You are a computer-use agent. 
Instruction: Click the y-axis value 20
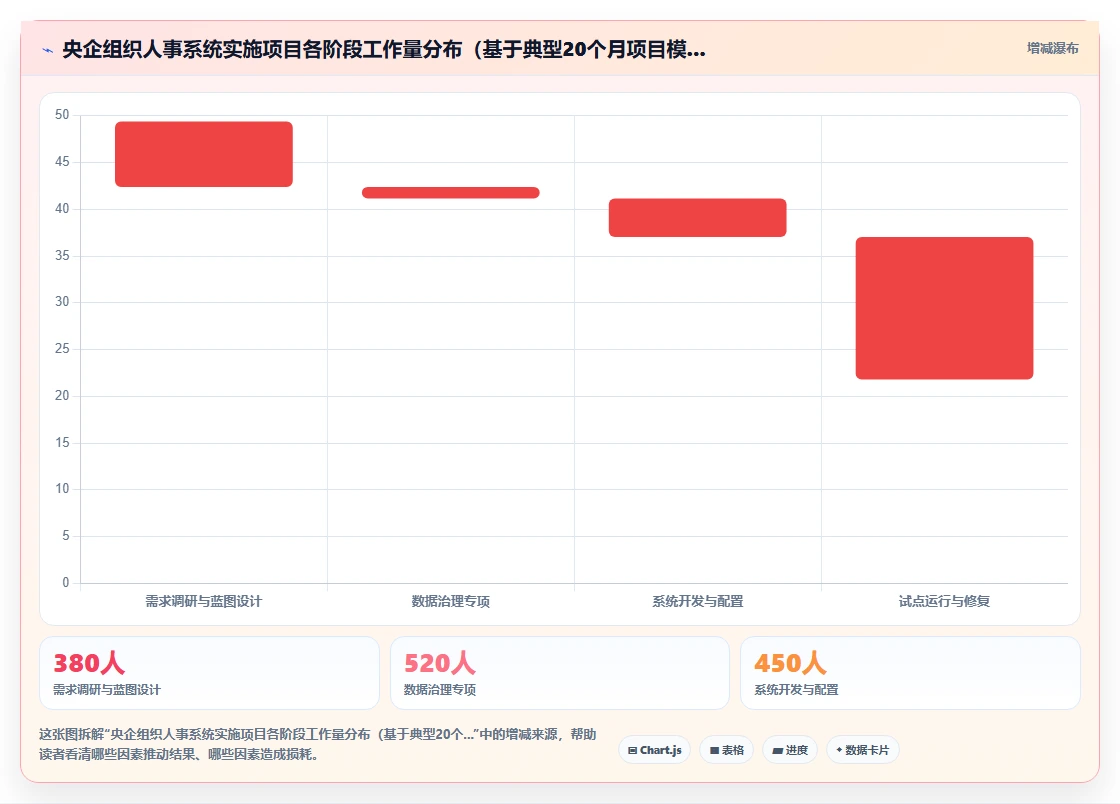click(62, 396)
